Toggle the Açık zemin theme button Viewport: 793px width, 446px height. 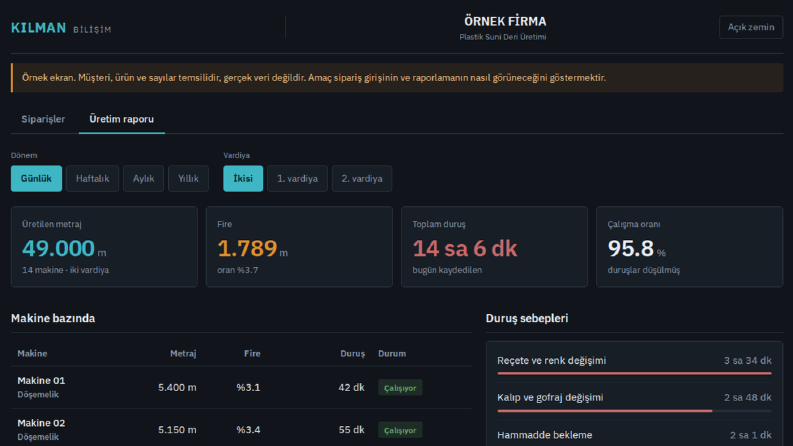tap(751, 27)
